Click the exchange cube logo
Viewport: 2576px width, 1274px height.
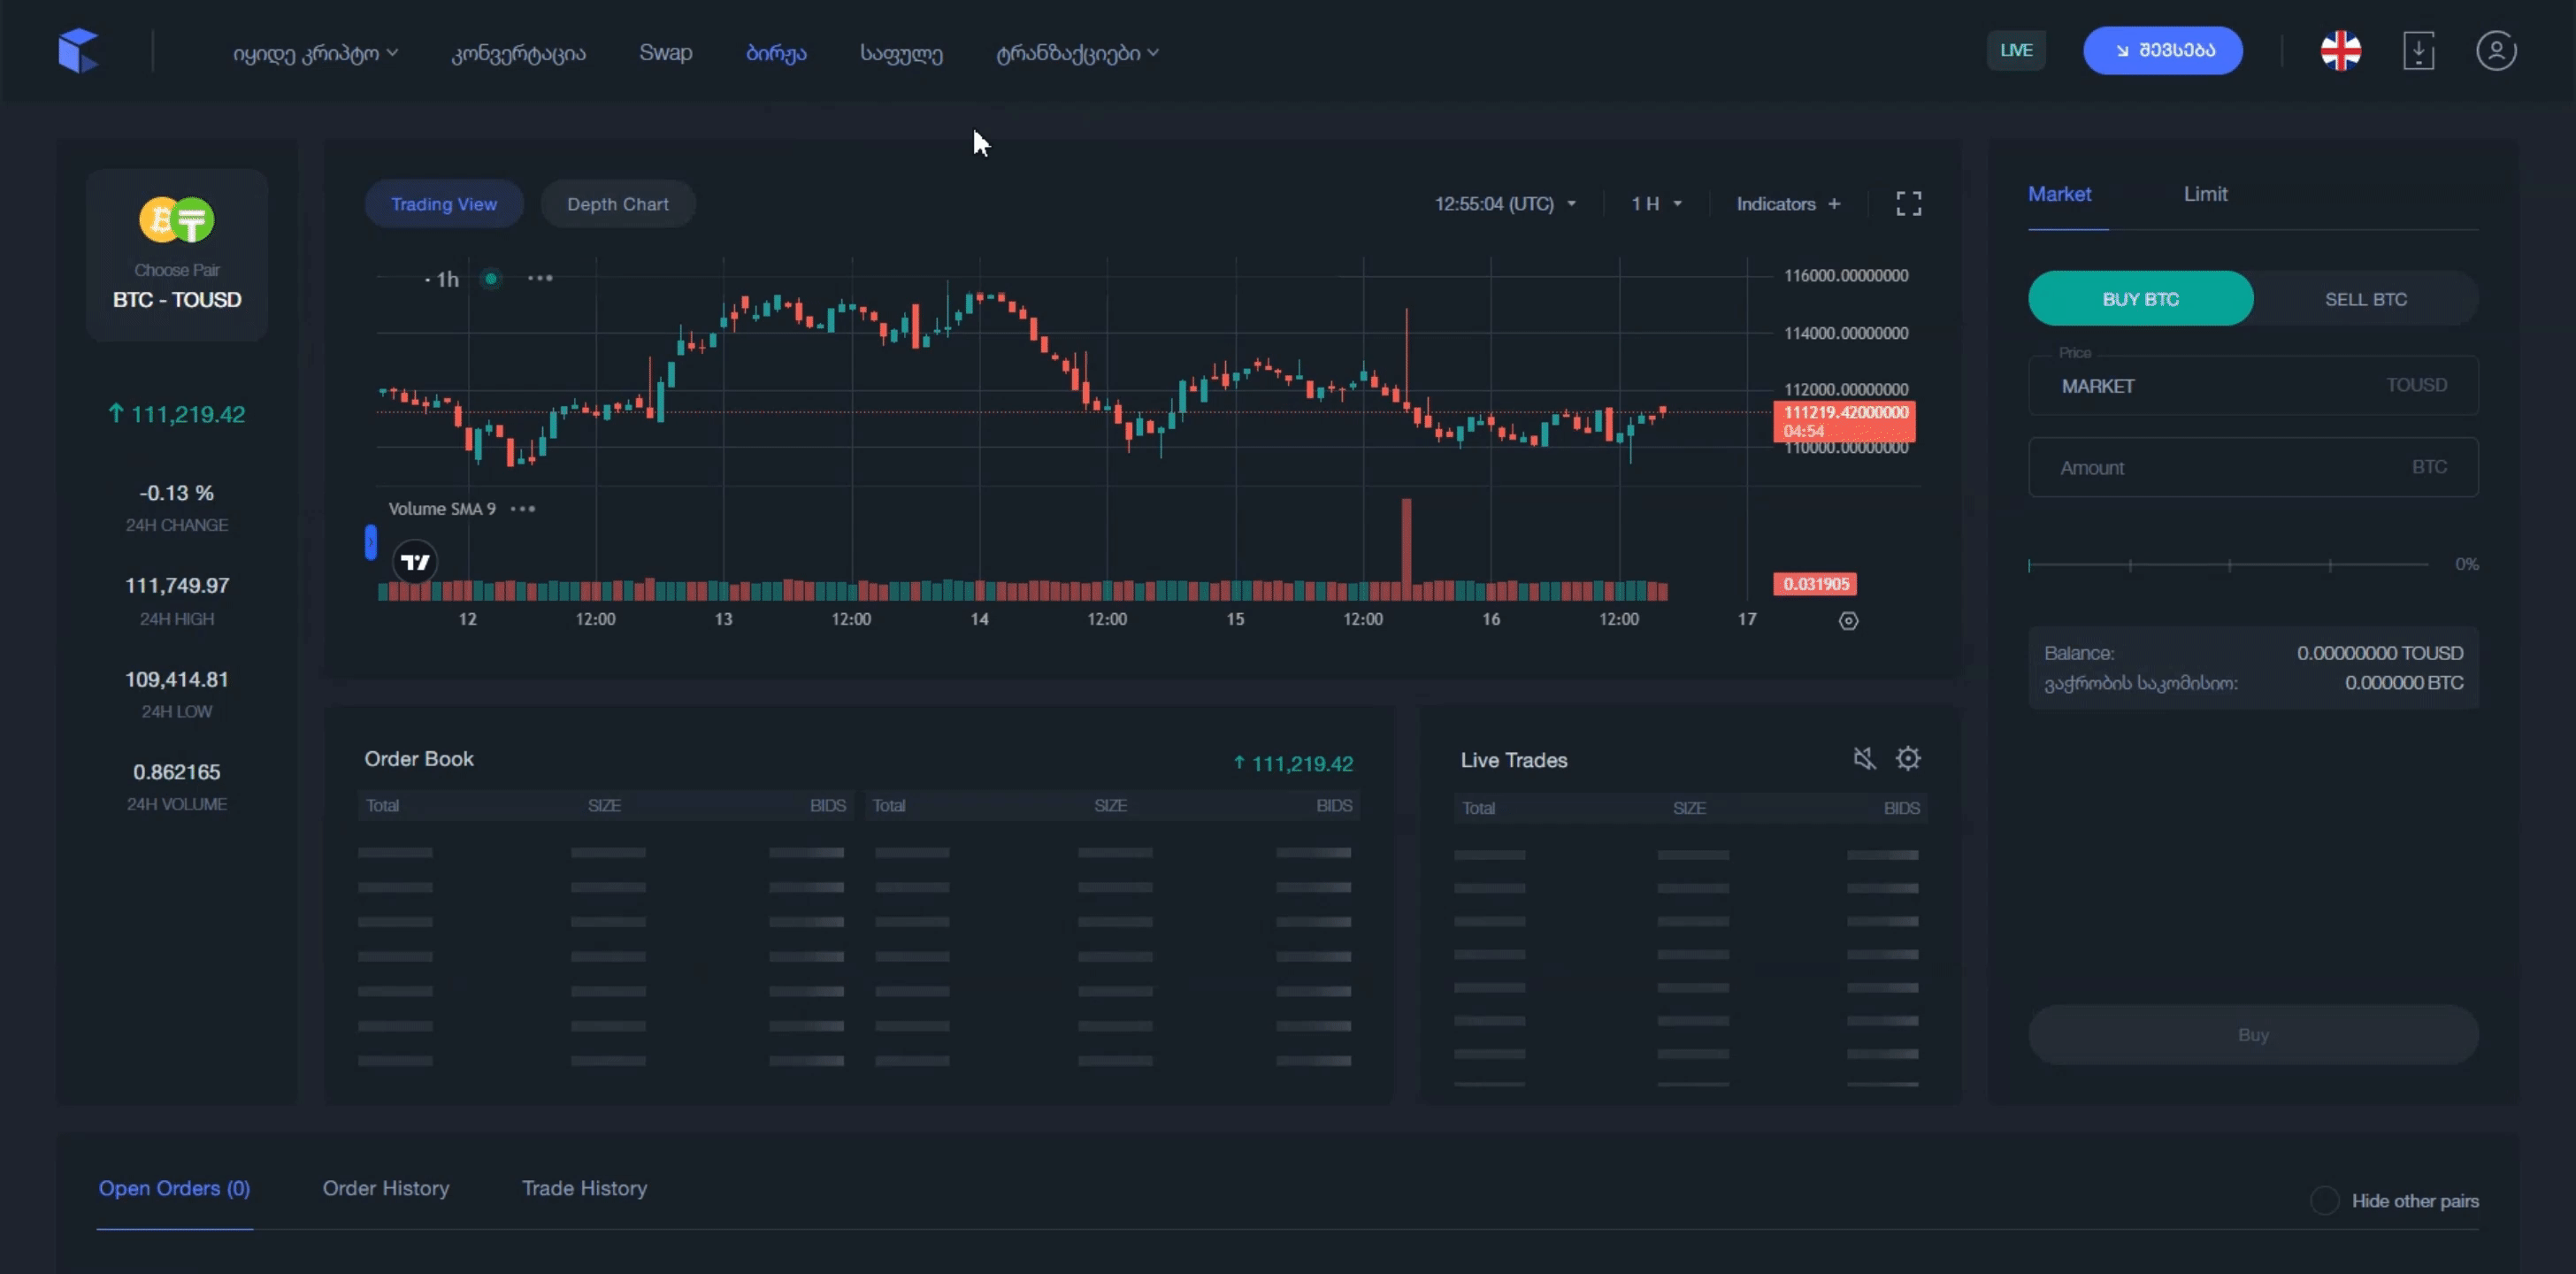pyautogui.click(x=78, y=51)
